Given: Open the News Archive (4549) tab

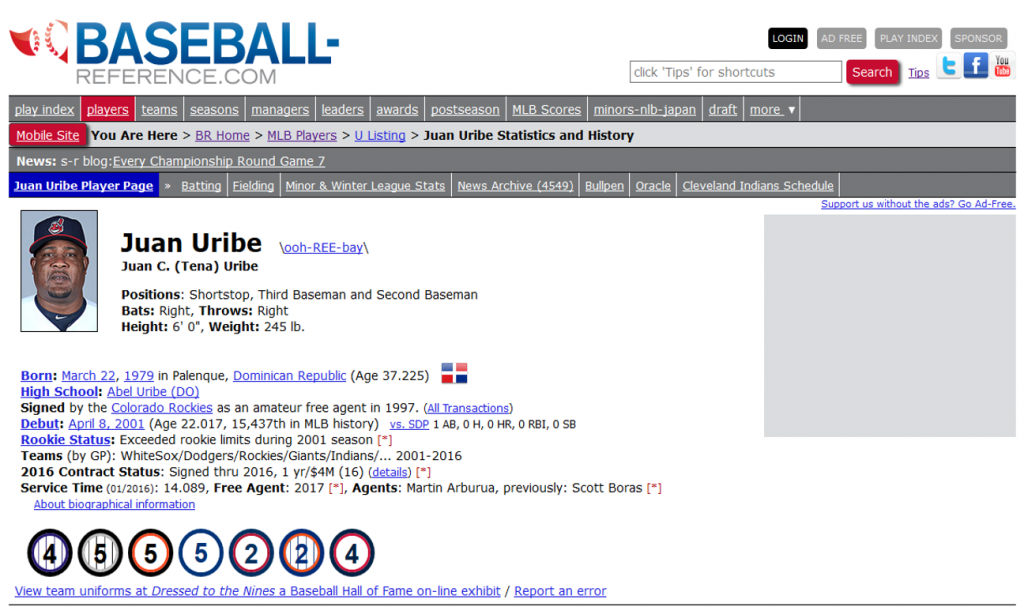Looking at the screenshot, I should (515, 186).
